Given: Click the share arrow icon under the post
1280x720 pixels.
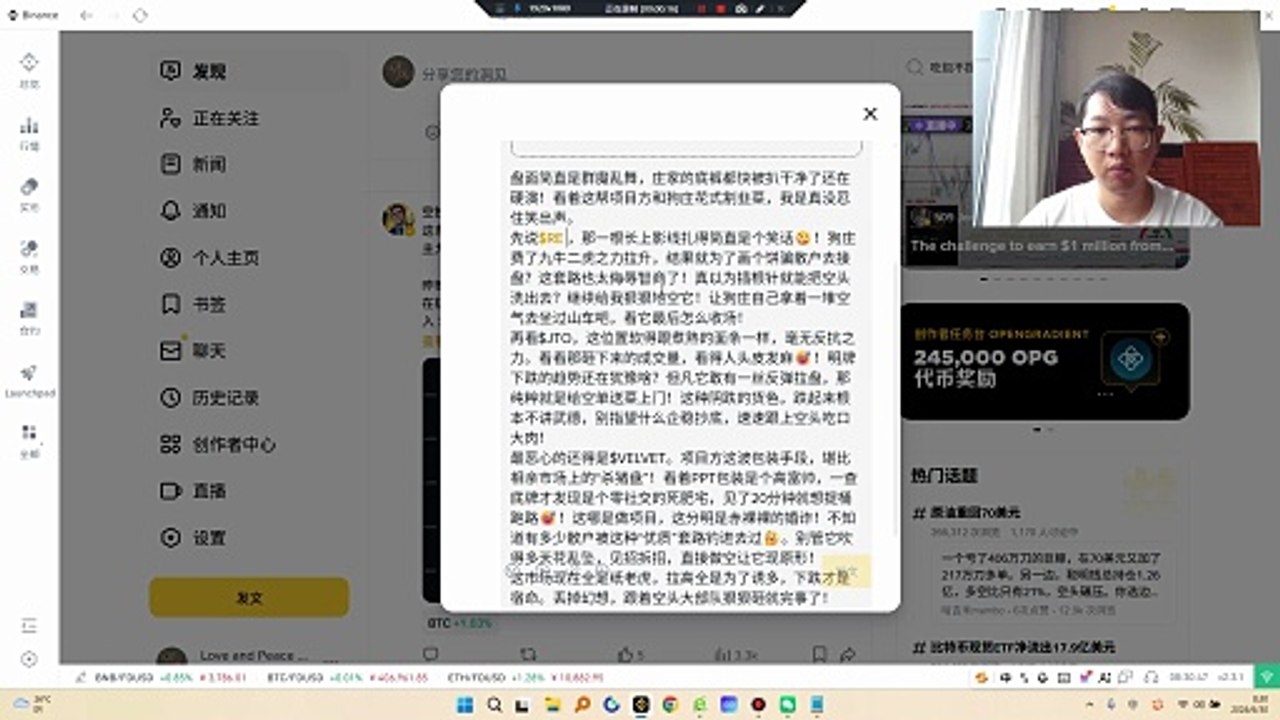Looking at the screenshot, I should click(847, 655).
